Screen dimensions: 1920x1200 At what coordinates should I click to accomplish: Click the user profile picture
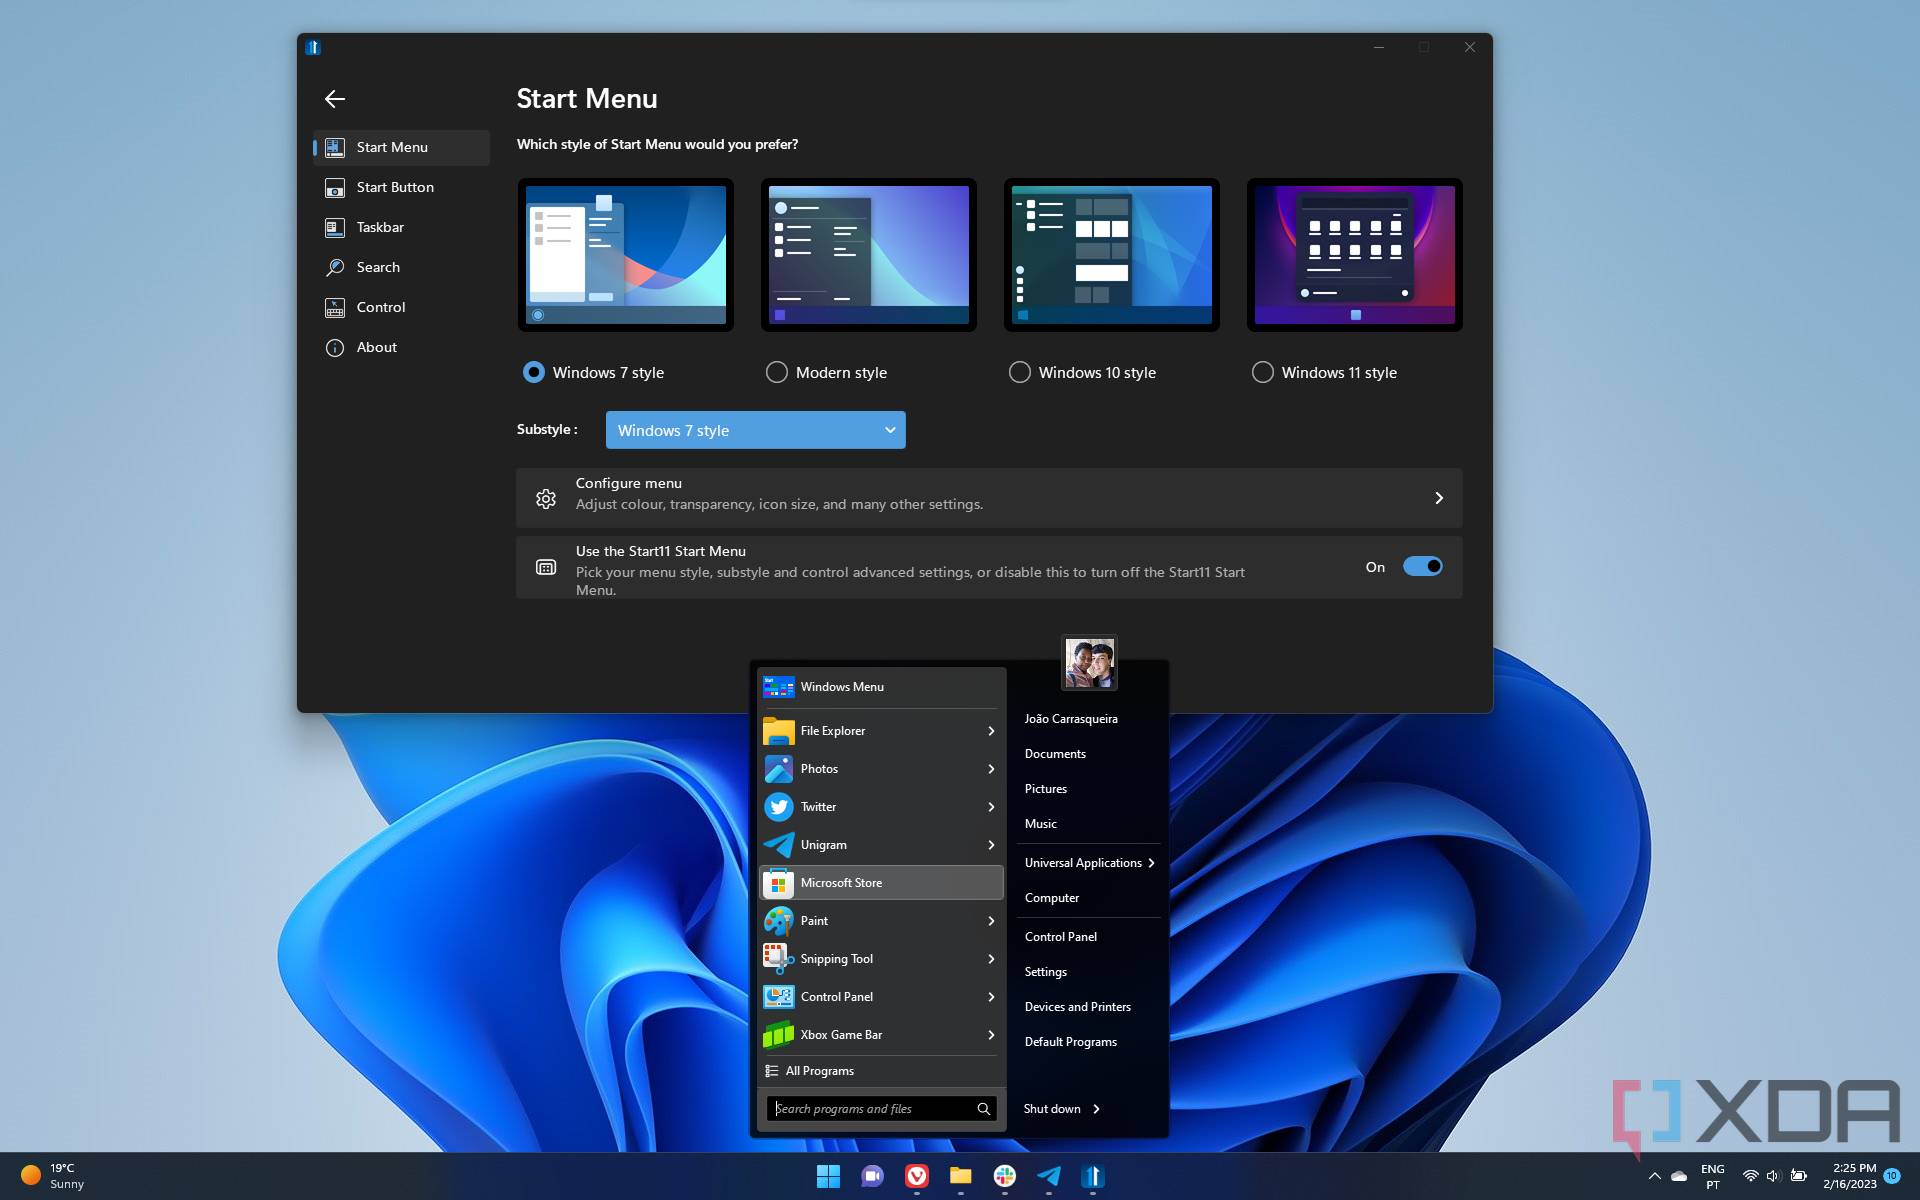click(x=1089, y=662)
